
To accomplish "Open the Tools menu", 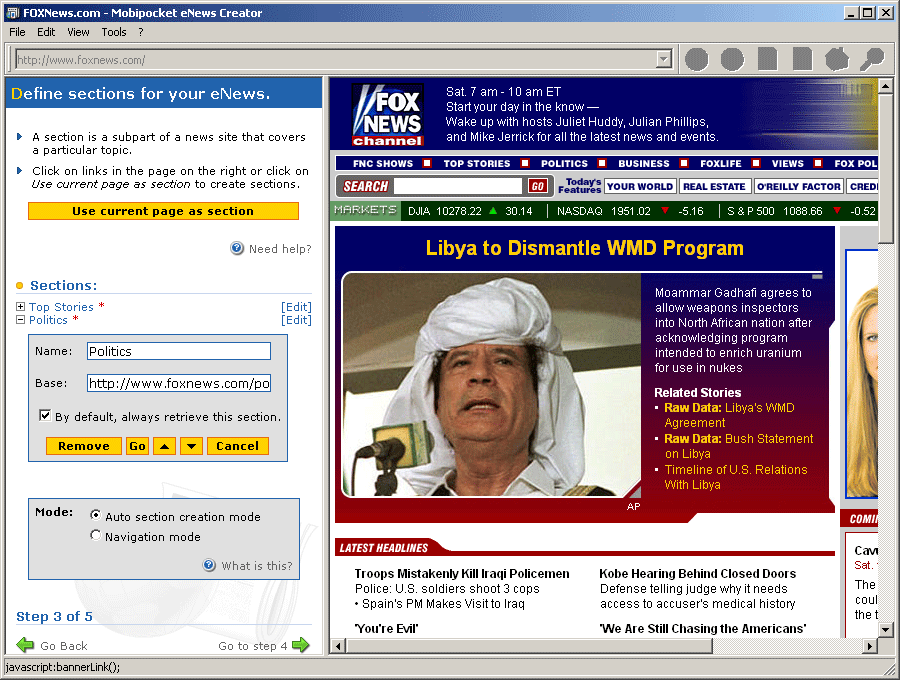I will (x=114, y=32).
